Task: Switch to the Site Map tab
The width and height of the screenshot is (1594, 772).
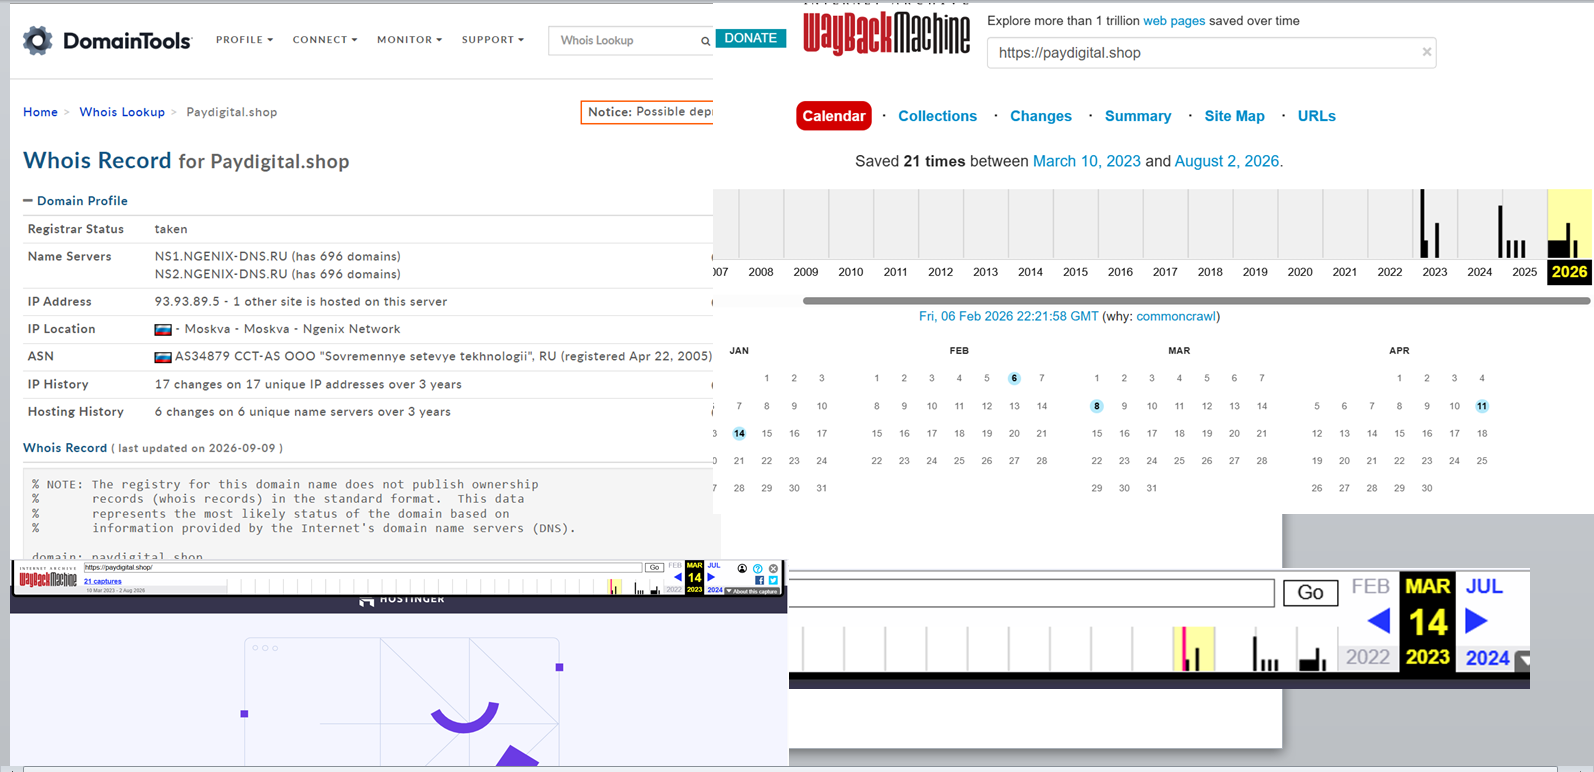Action: click(1235, 116)
